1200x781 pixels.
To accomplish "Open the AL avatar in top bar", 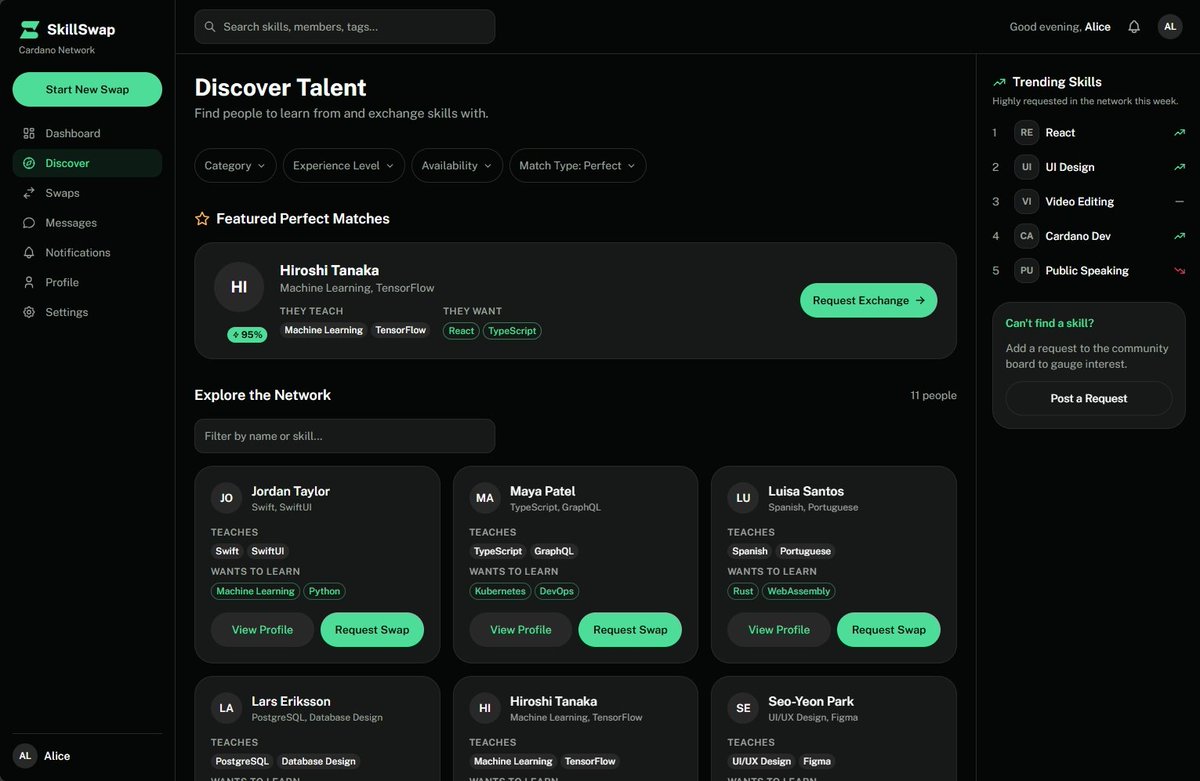I will (1170, 27).
